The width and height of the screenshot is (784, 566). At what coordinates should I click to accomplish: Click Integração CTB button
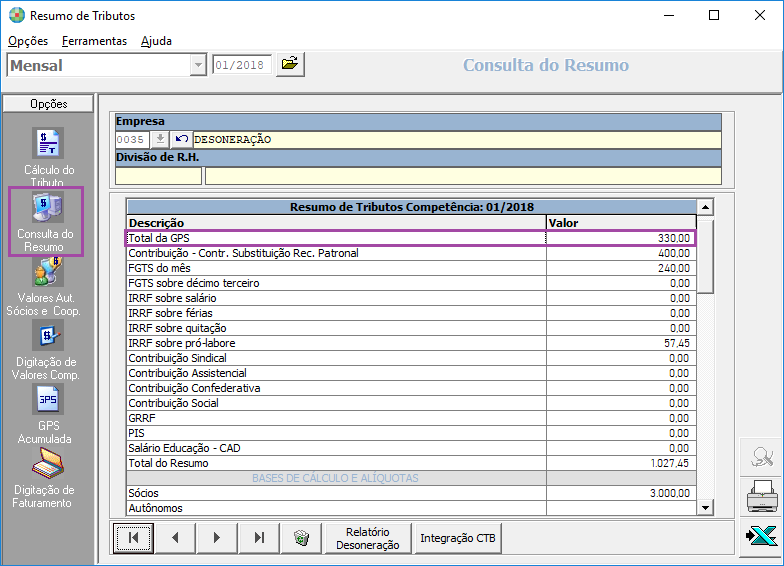(x=458, y=538)
